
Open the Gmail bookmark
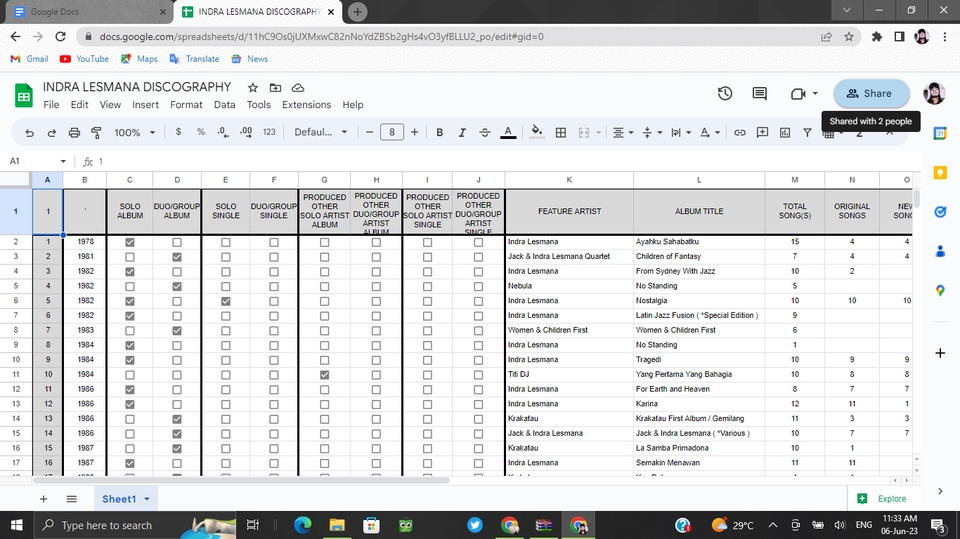29,59
